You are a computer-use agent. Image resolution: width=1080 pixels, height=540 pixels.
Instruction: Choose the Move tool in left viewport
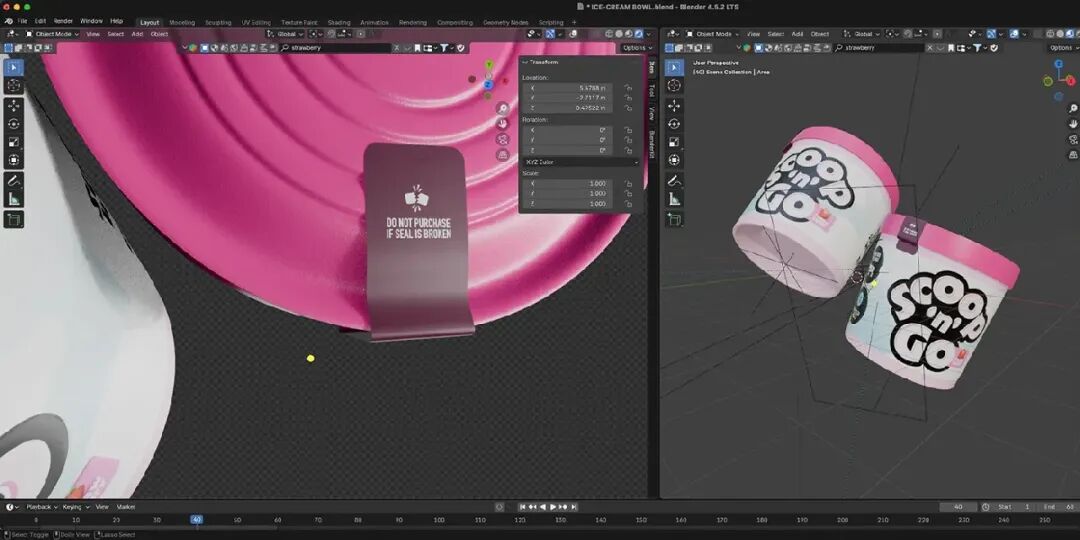point(14,106)
